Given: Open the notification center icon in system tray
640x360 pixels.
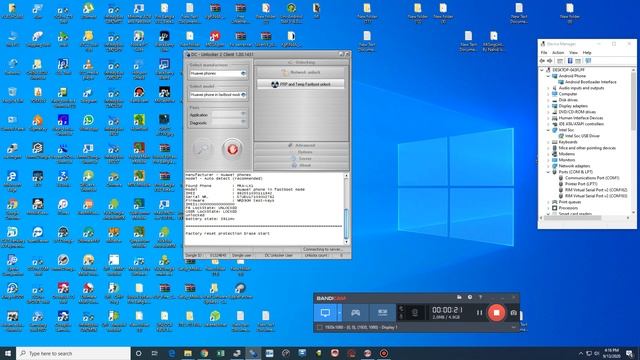Looking at the screenshot, I should [629, 353].
